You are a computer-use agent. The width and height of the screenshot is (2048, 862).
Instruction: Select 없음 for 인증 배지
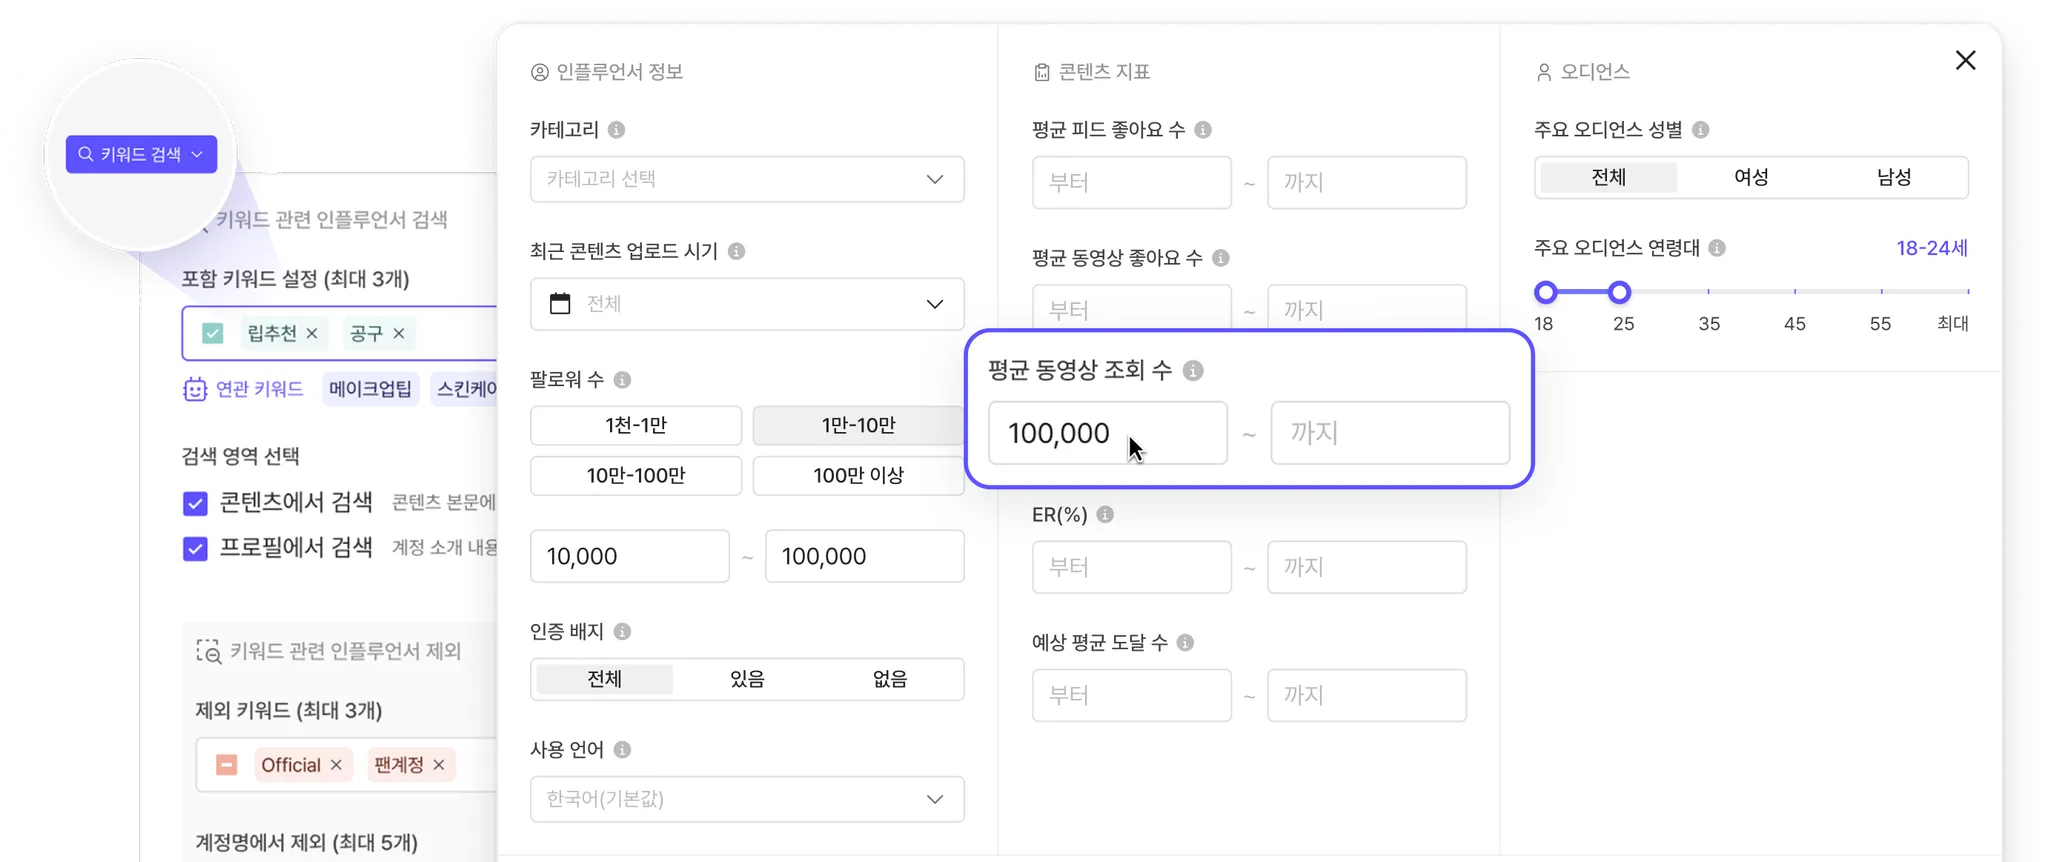[x=890, y=679]
